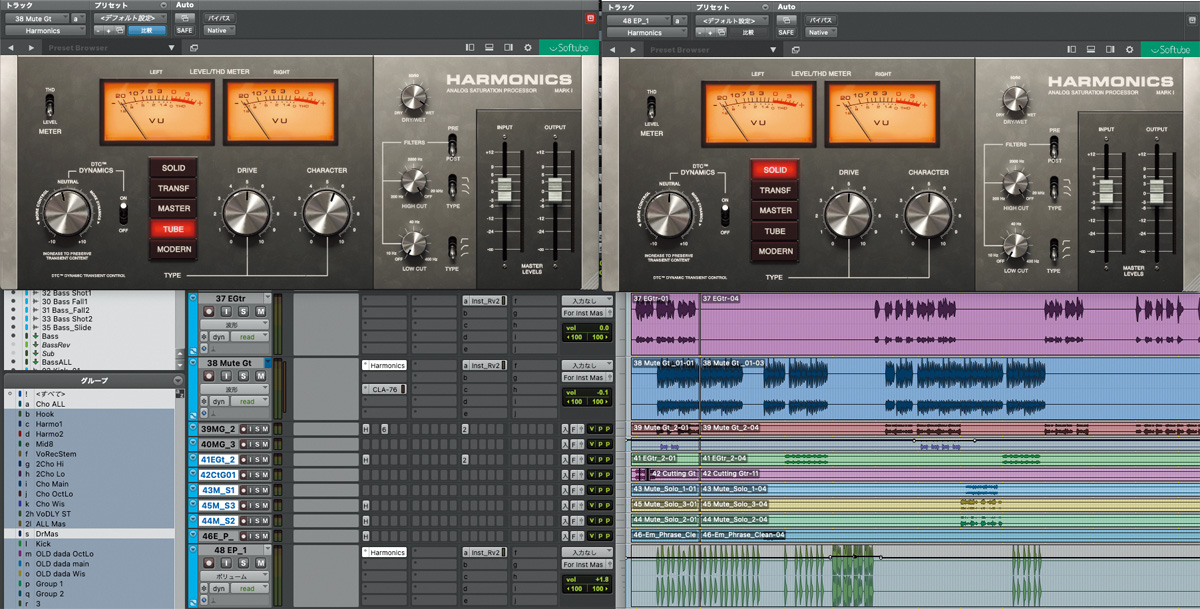This screenshot has height=609, width=1200.
Task: Click the settings gear in the left Harmonics toolbar
Action: pos(528,48)
